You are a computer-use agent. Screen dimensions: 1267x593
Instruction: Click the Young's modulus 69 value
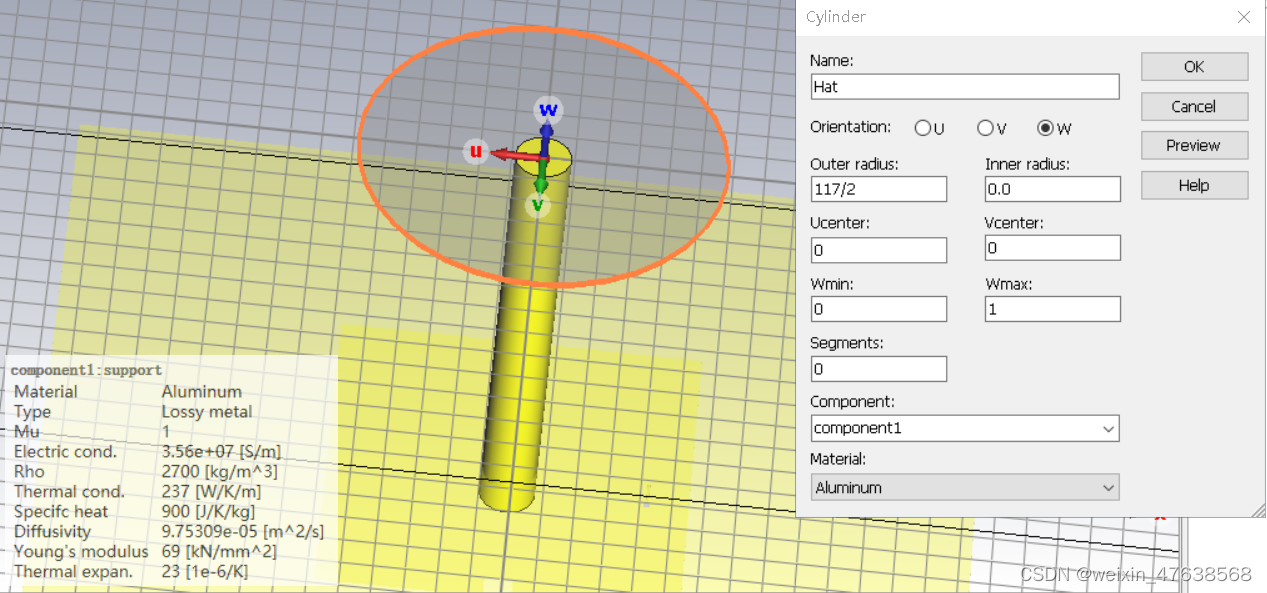pos(219,552)
